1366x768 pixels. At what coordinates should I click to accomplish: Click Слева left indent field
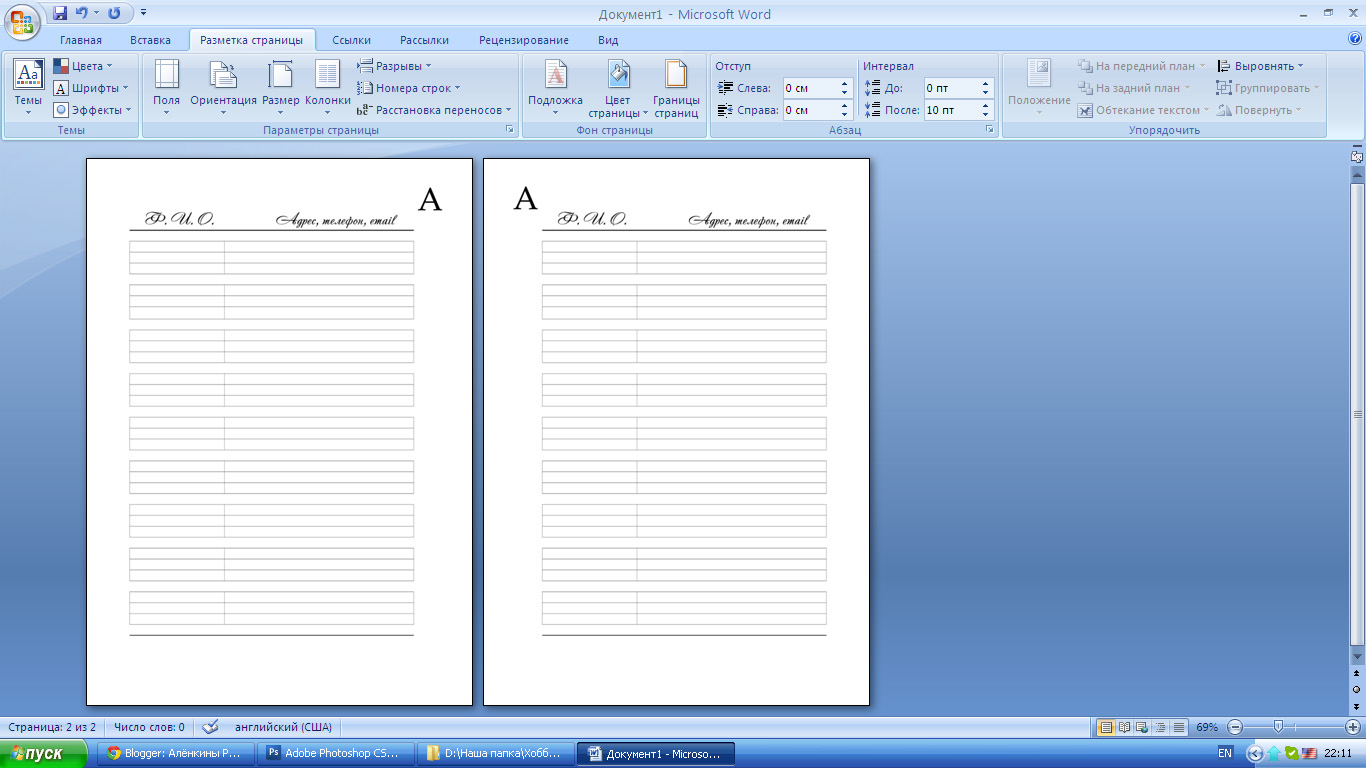click(810, 88)
